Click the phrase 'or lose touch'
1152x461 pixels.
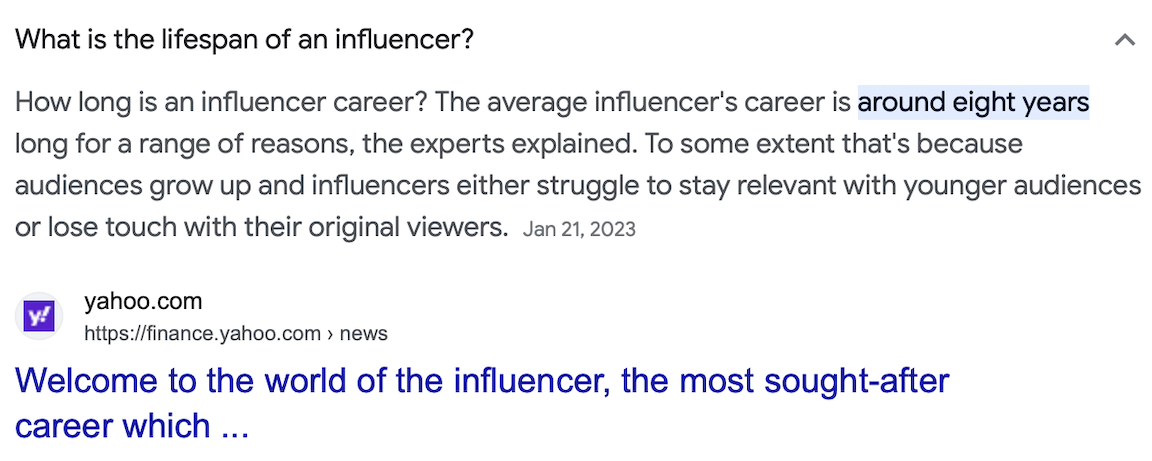[83, 227]
